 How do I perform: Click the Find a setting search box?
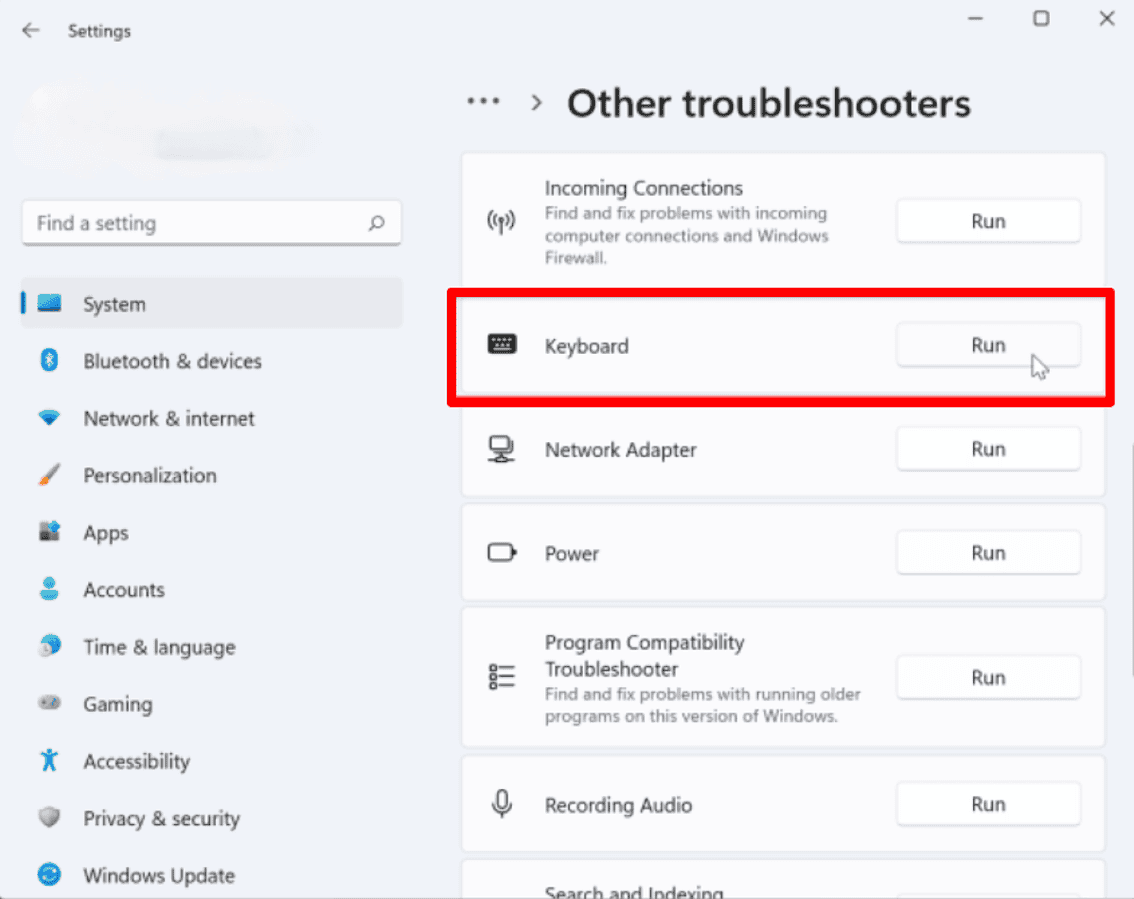pos(211,223)
